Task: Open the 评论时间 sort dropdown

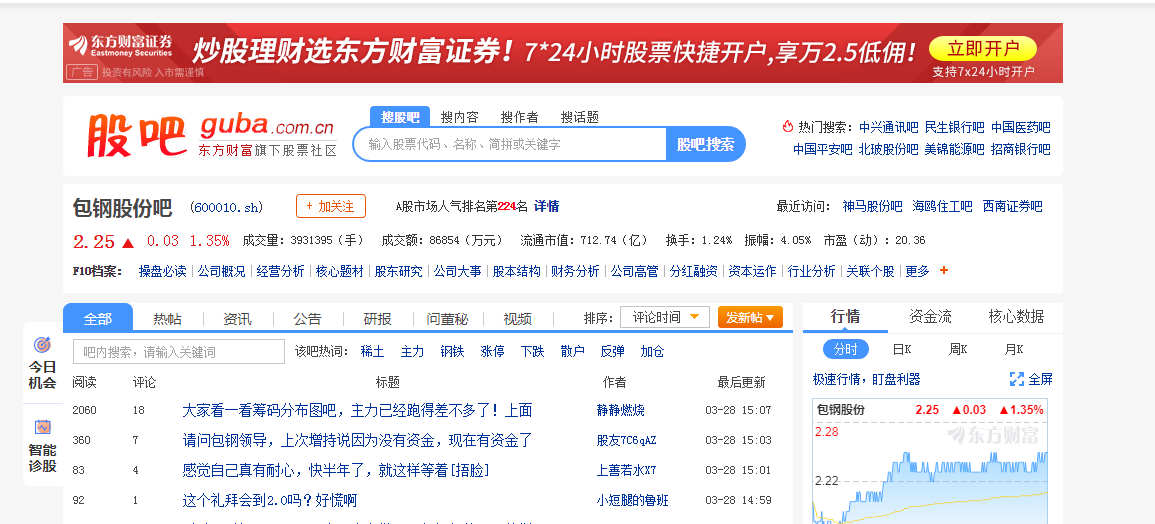Action: pos(664,317)
